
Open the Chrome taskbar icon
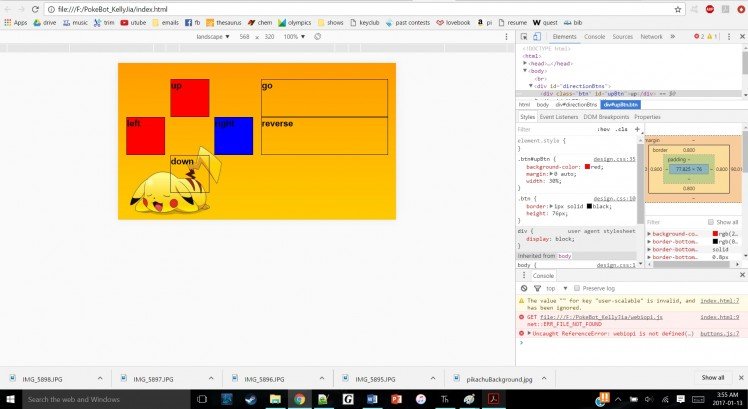[x=299, y=399]
